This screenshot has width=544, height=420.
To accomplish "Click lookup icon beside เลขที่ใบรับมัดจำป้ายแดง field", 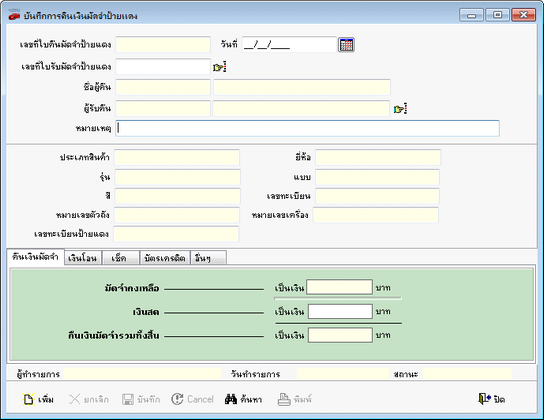I will (x=220, y=67).
